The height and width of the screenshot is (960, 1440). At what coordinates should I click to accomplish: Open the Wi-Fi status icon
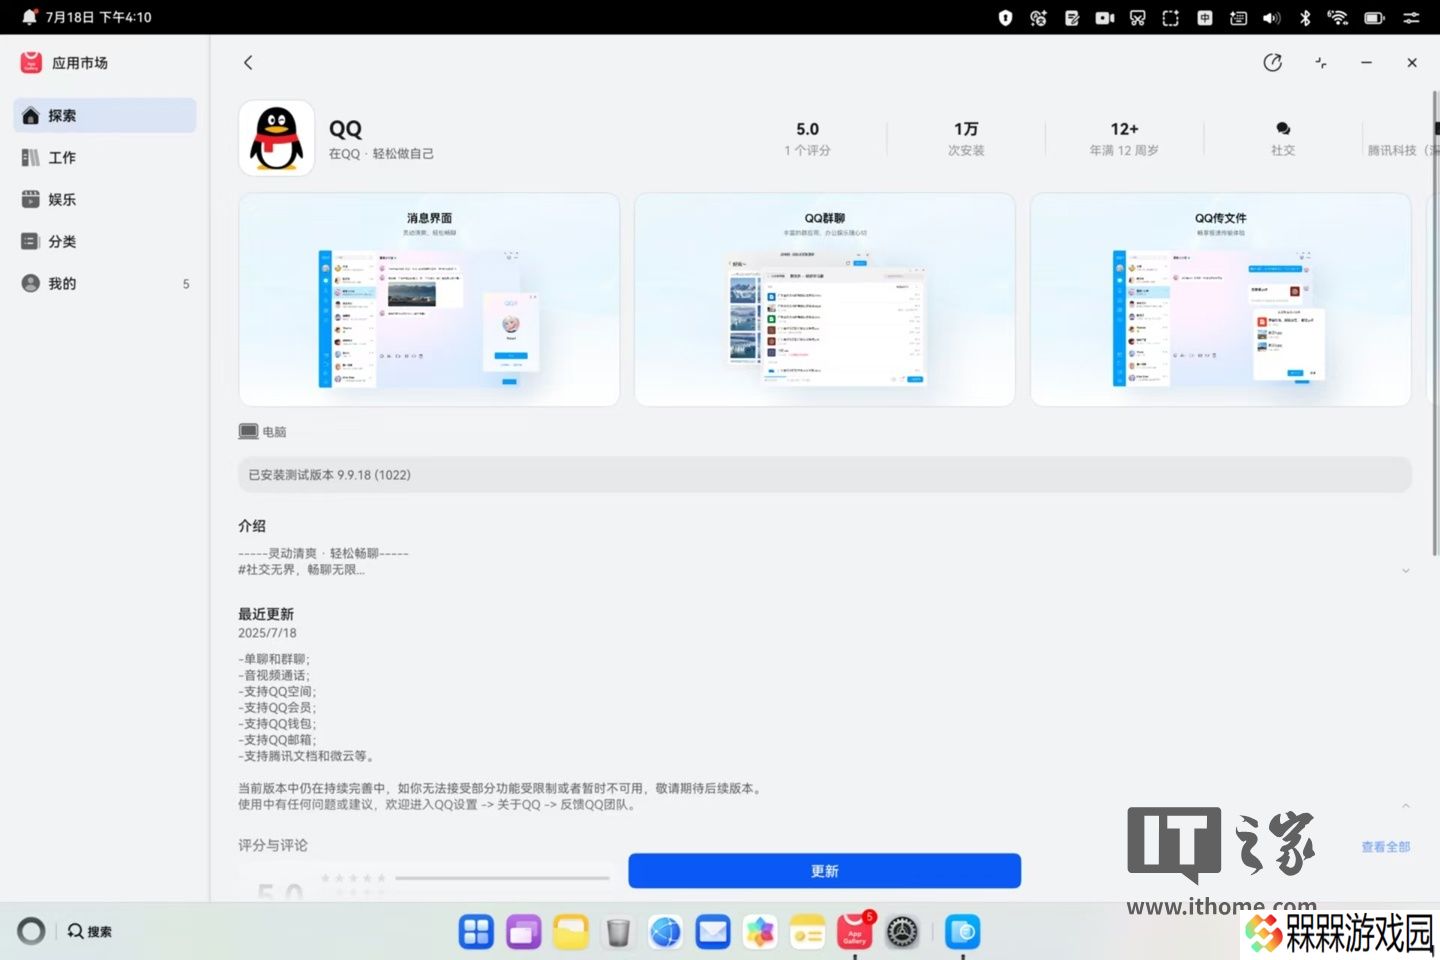pos(1338,17)
